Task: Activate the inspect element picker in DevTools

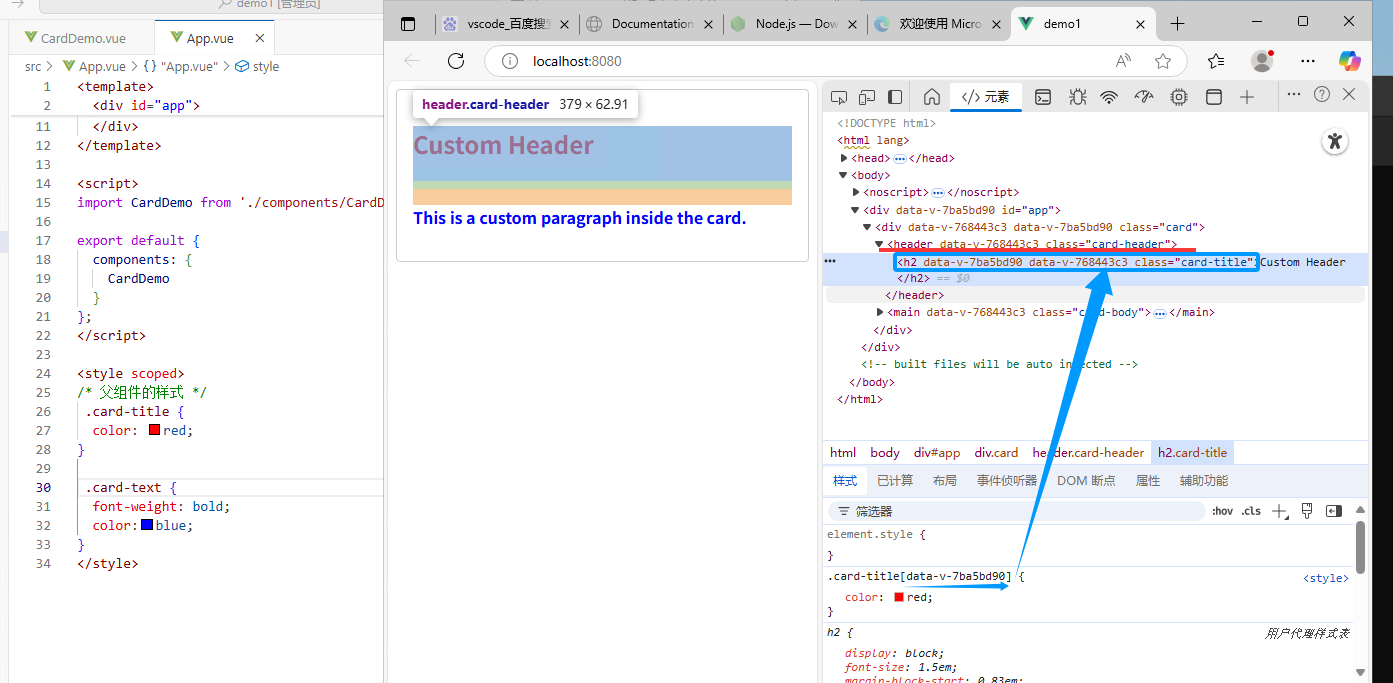Action: 839,97
